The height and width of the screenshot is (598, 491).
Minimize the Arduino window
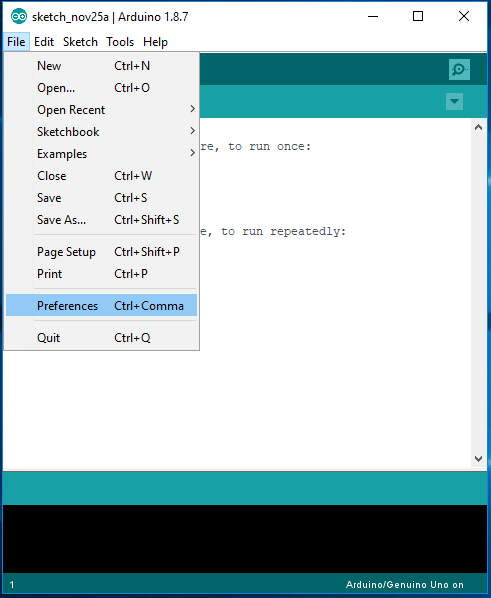point(373,16)
